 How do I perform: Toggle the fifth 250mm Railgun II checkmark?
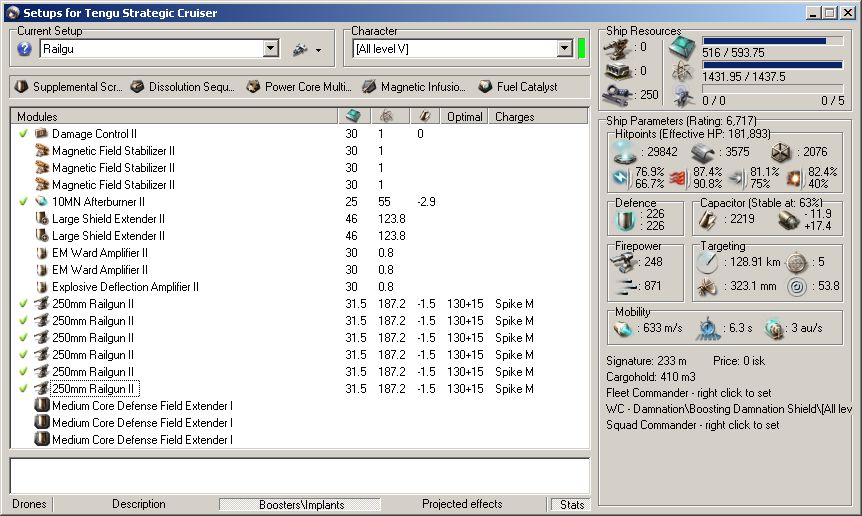pos(23,372)
